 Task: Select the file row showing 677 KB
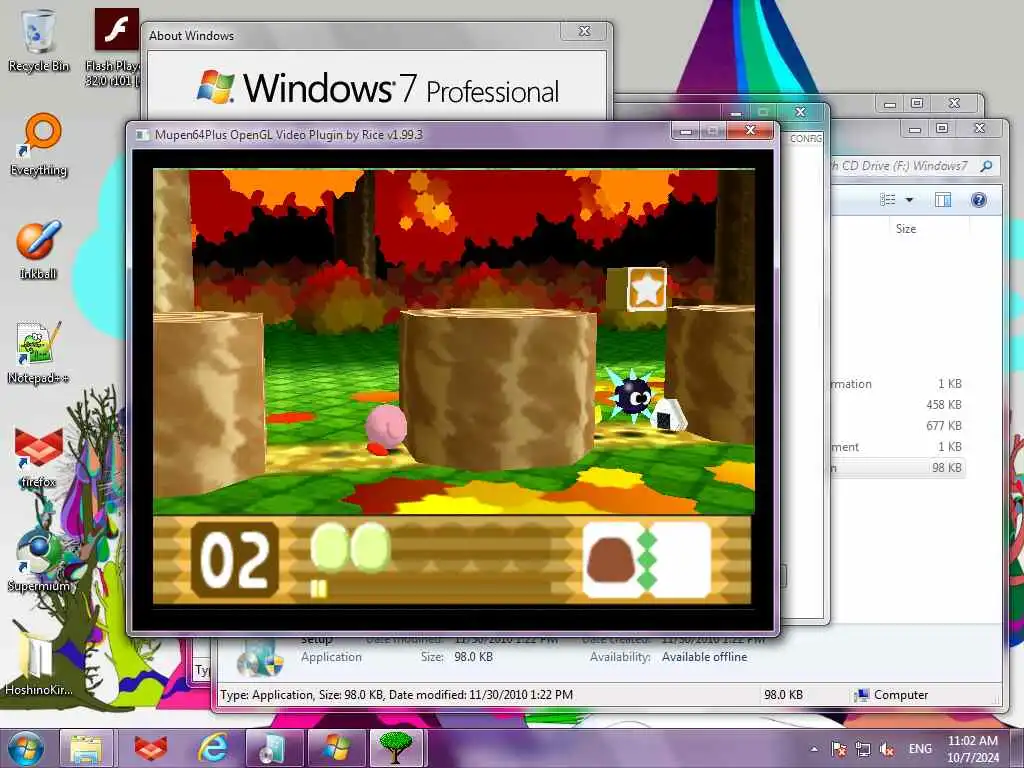899,426
